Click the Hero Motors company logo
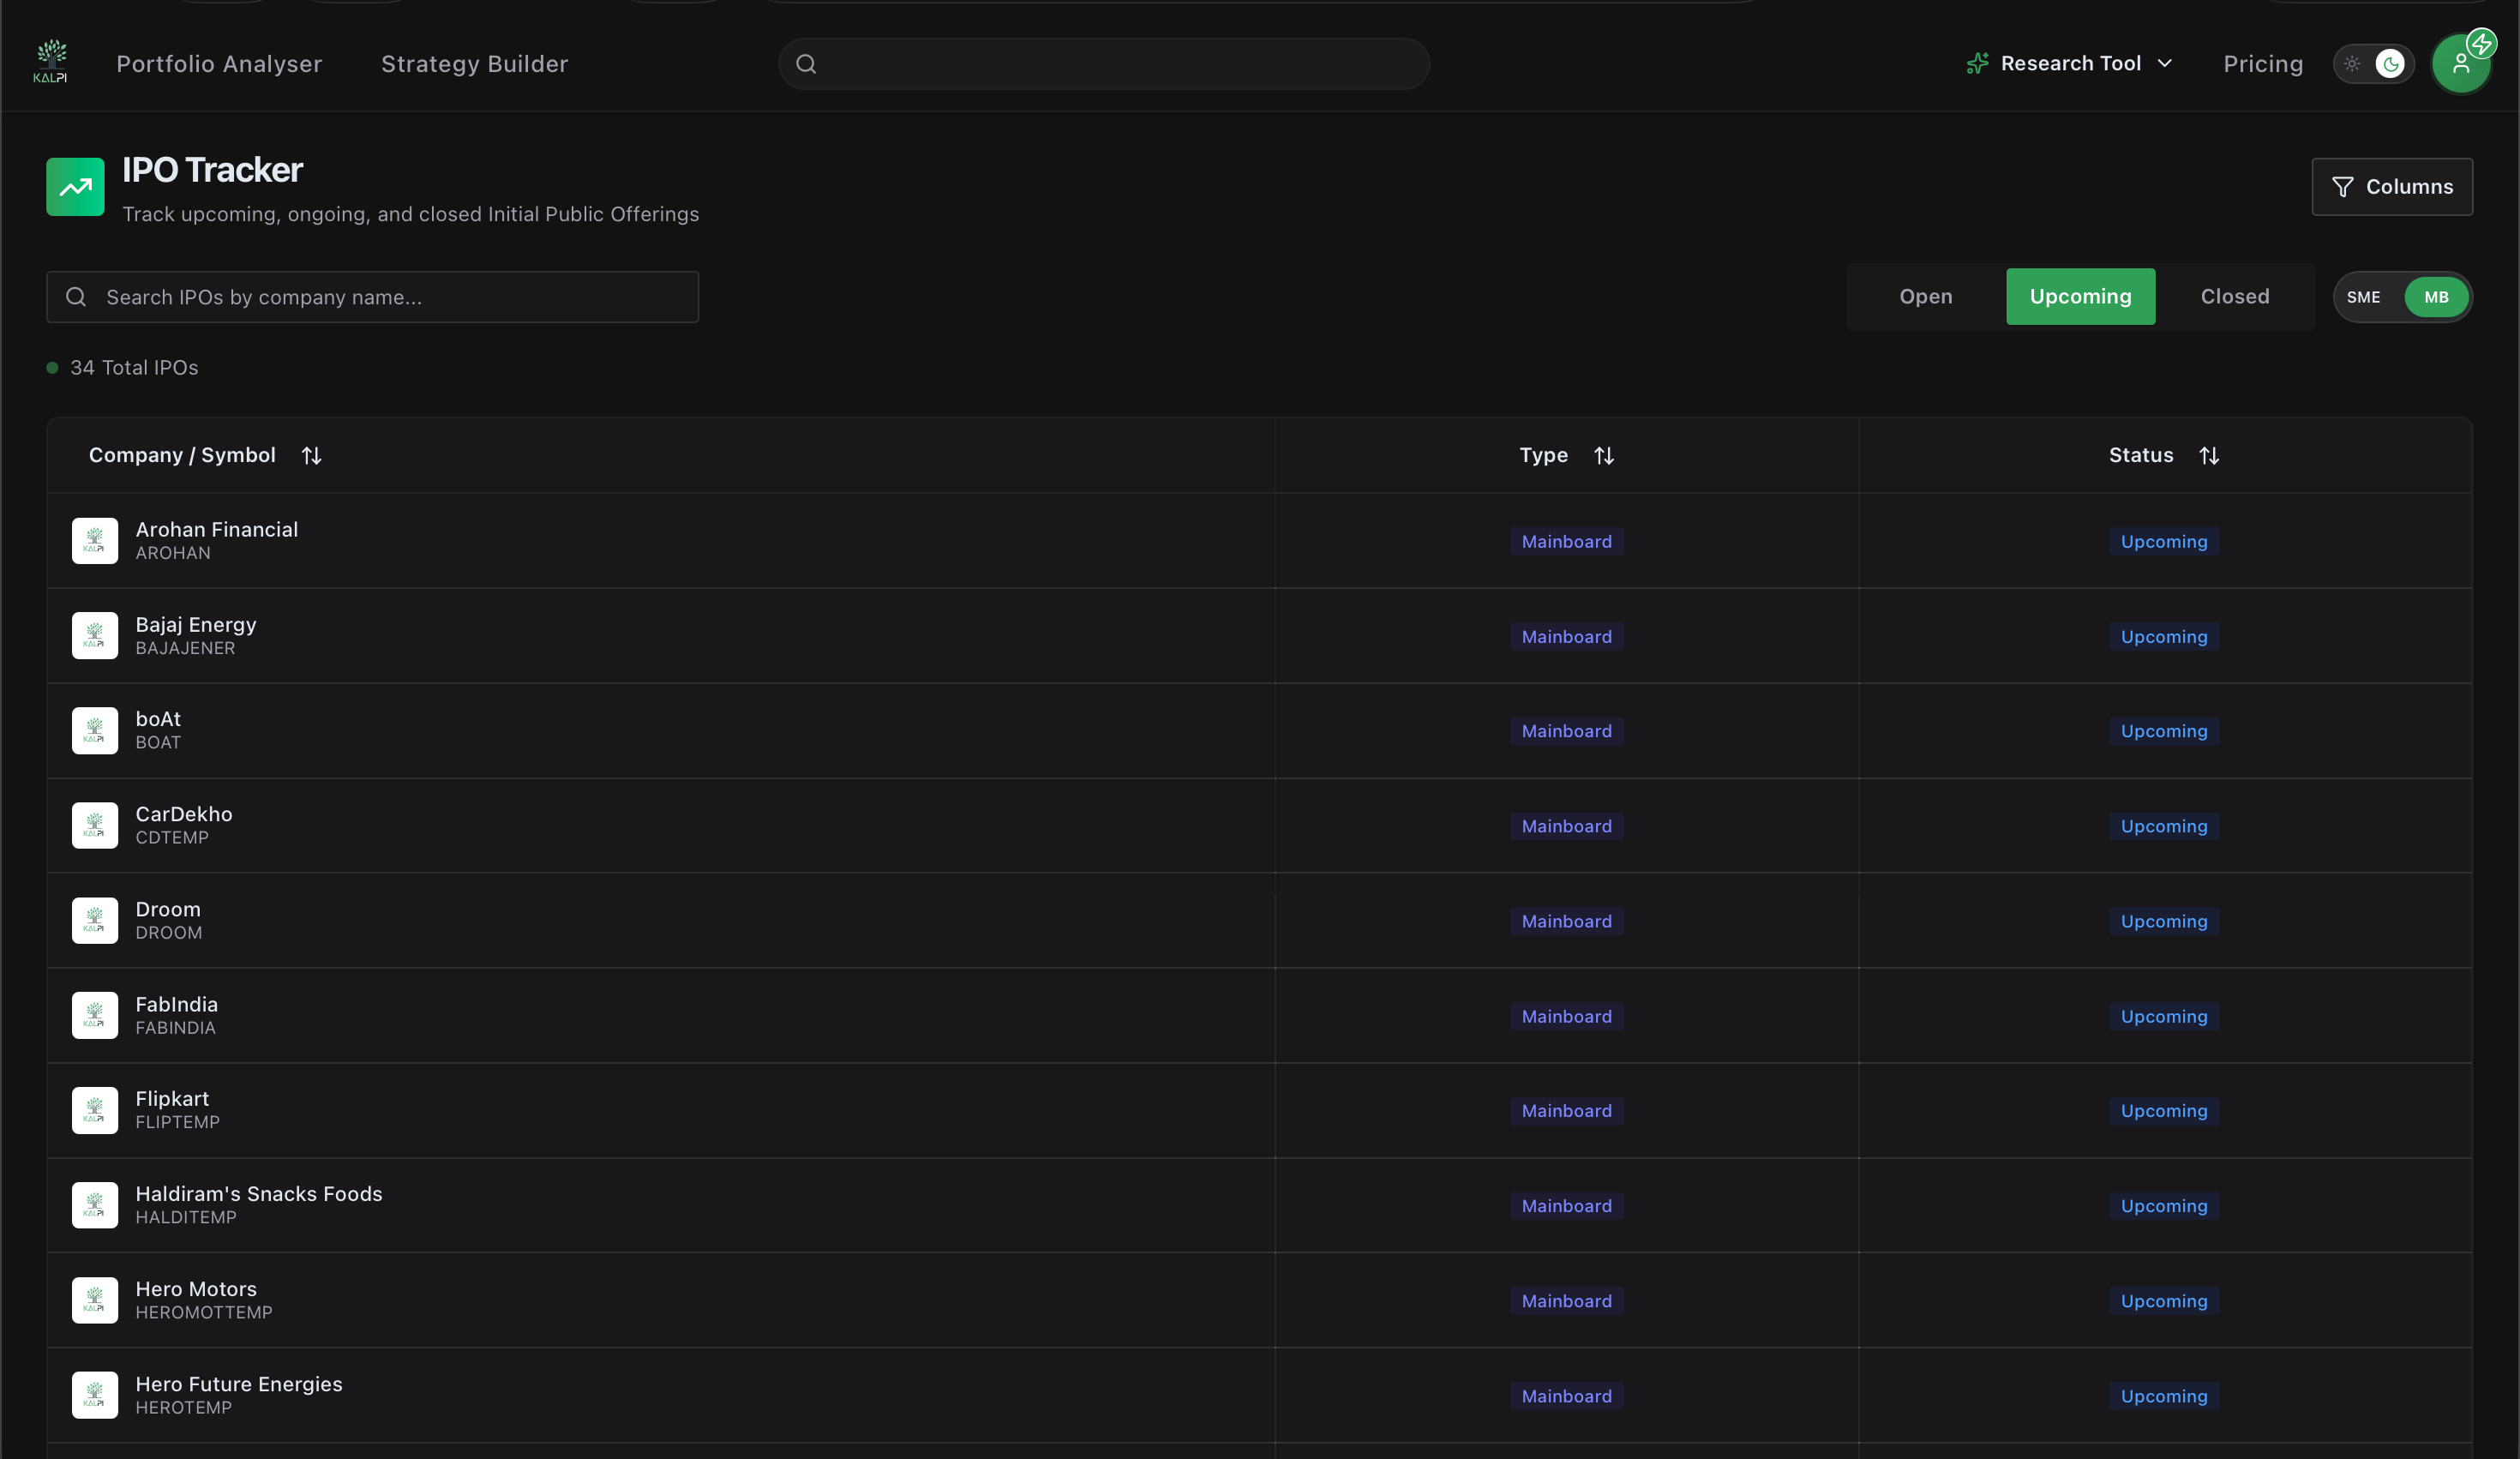 click(95, 1301)
